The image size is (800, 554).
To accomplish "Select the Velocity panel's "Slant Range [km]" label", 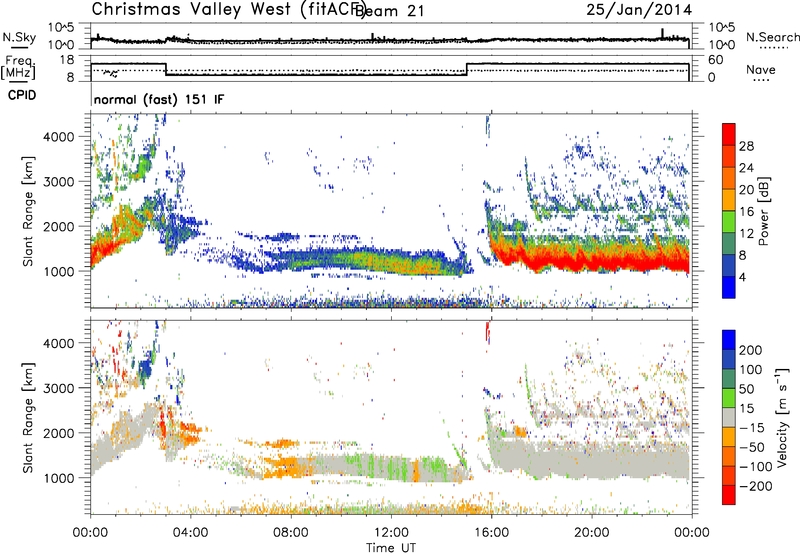I will tap(28, 418).
